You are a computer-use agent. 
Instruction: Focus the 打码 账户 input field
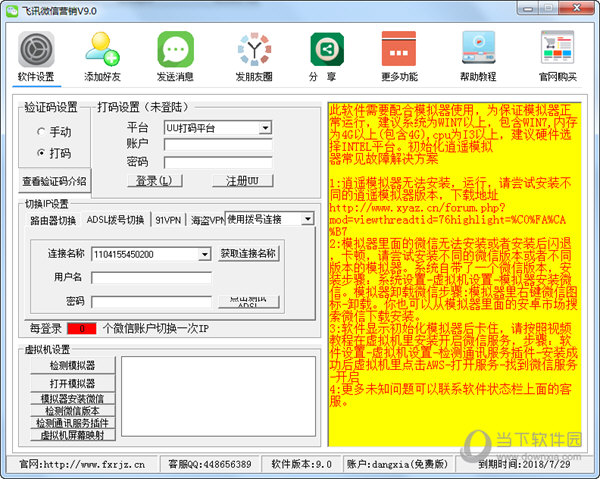click(x=218, y=145)
